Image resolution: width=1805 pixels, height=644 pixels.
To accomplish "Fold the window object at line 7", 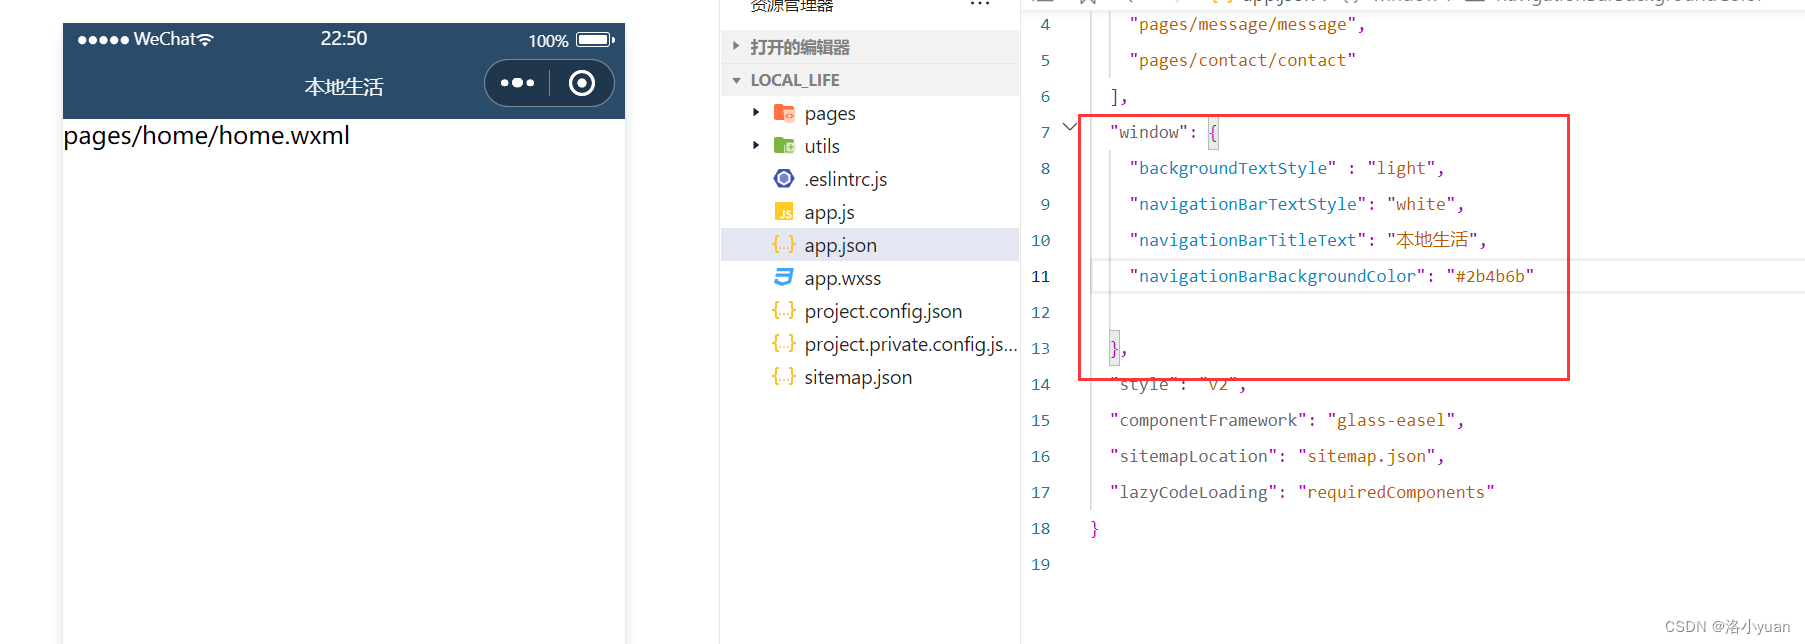I will 1070,127.
